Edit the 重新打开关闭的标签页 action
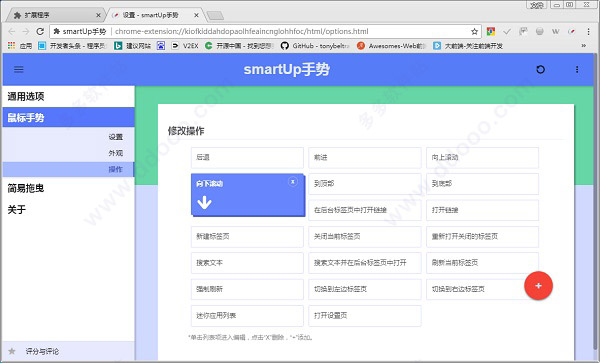Viewport: 600px width, 363px height. [x=482, y=237]
